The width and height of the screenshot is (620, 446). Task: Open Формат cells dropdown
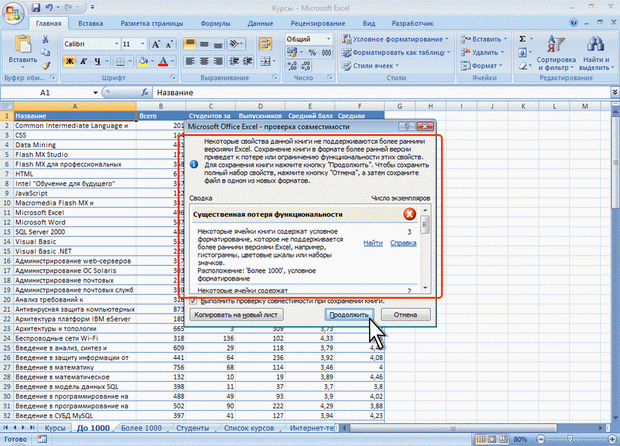tap(481, 66)
